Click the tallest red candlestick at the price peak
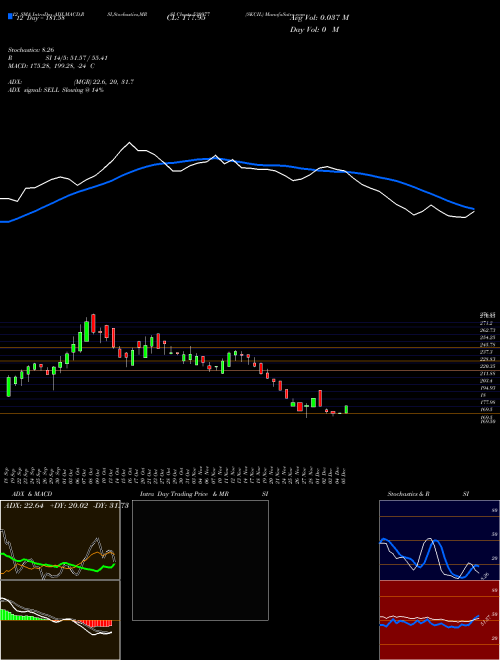This screenshot has width=500, height=660. pos(93,323)
